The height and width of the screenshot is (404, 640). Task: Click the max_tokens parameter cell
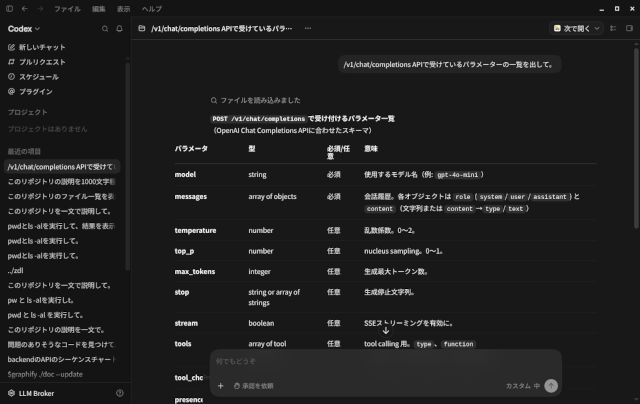point(195,272)
